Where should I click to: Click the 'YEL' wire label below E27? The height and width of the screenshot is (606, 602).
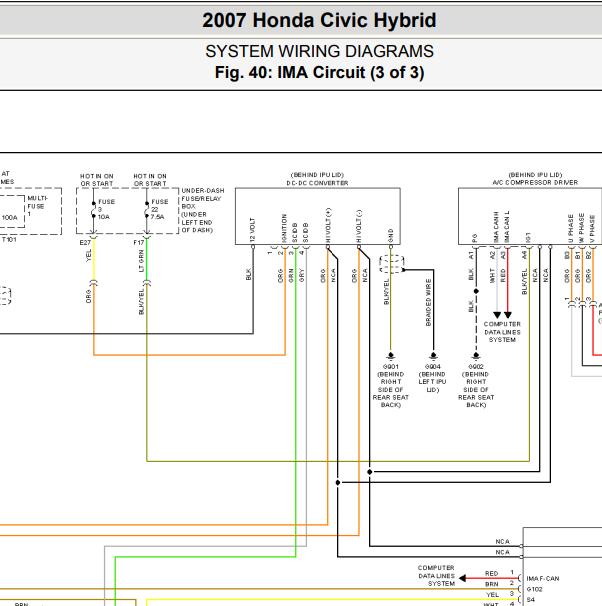click(x=89, y=255)
